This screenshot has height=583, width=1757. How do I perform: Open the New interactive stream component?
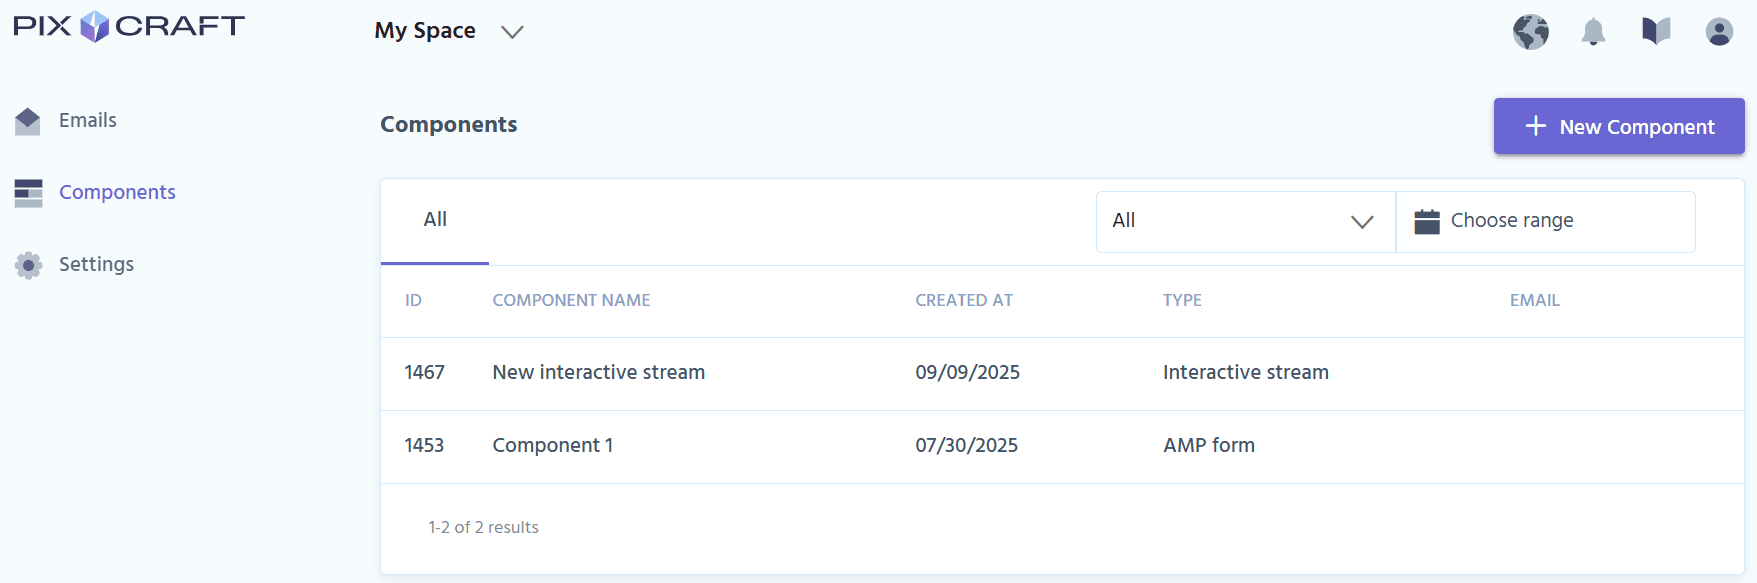598,373
